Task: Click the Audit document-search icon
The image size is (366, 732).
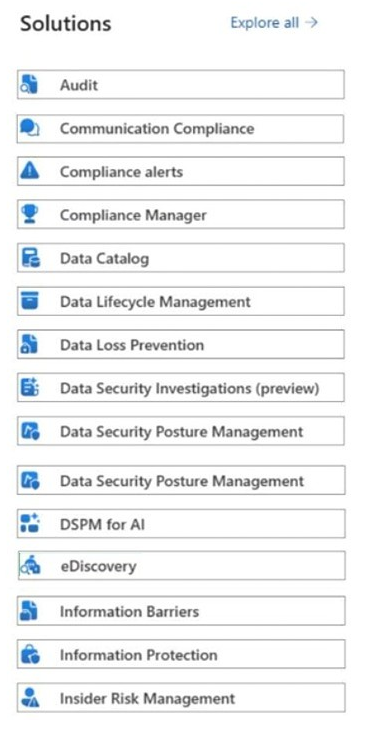Action: click(x=30, y=85)
